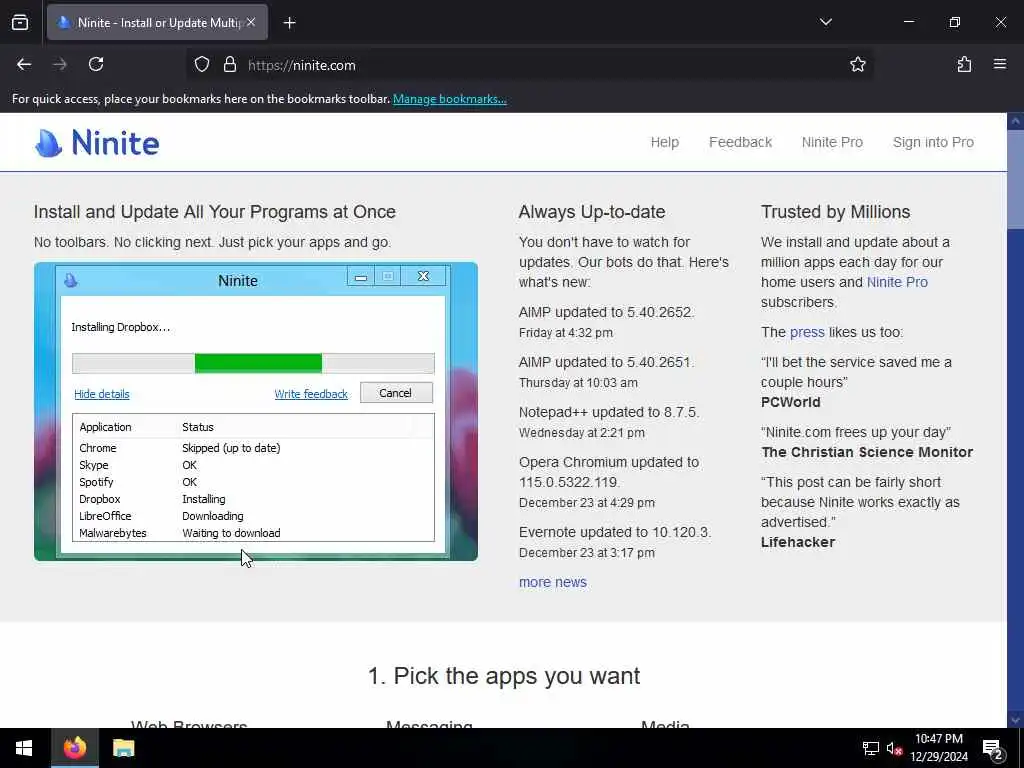The height and width of the screenshot is (768, 1024).
Task: Click the muted speaker volume icon
Action: point(894,748)
